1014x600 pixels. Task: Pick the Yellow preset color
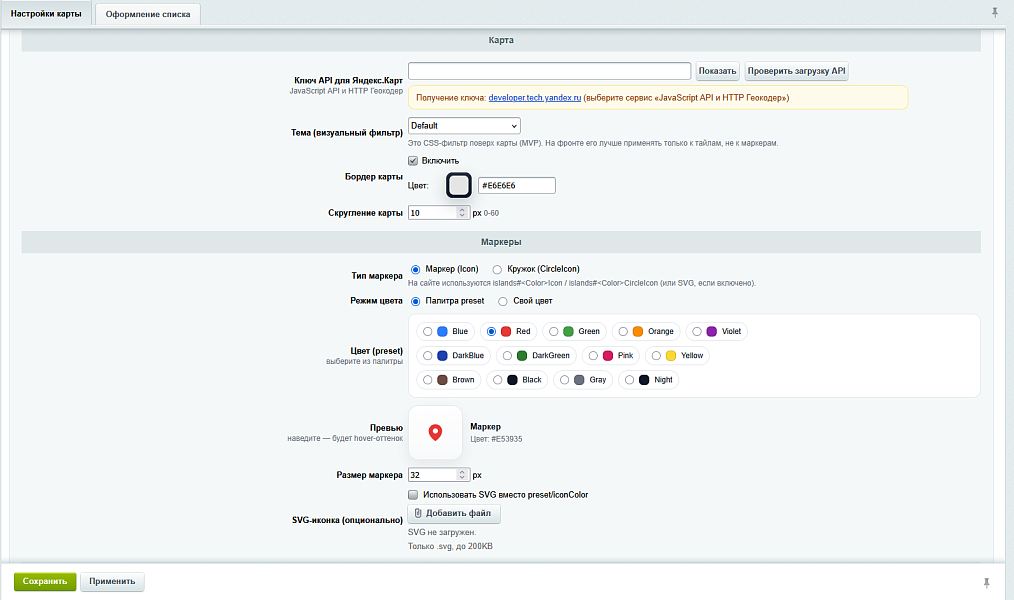tap(656, 356)
